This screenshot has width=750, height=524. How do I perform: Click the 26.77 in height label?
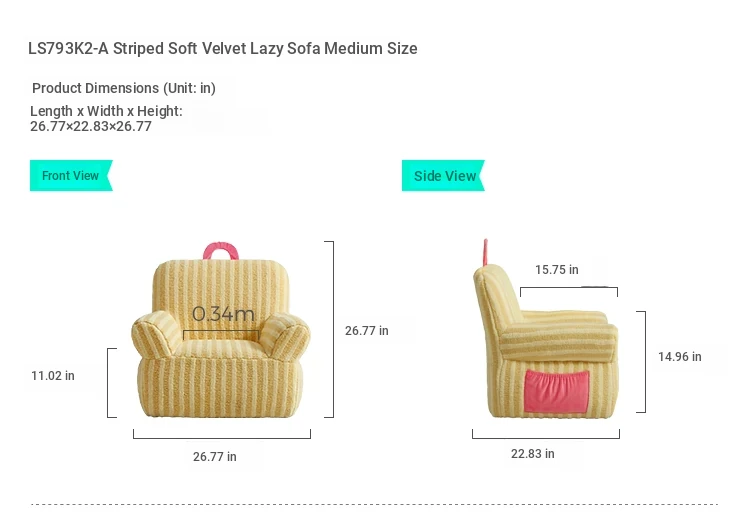coord(367,331)
